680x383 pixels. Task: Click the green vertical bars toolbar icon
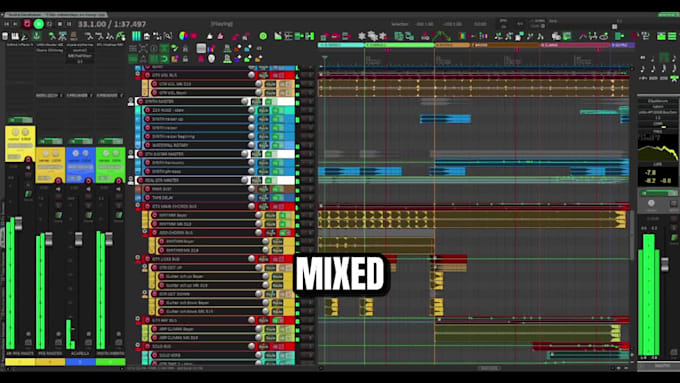click(x=136, y=36)
